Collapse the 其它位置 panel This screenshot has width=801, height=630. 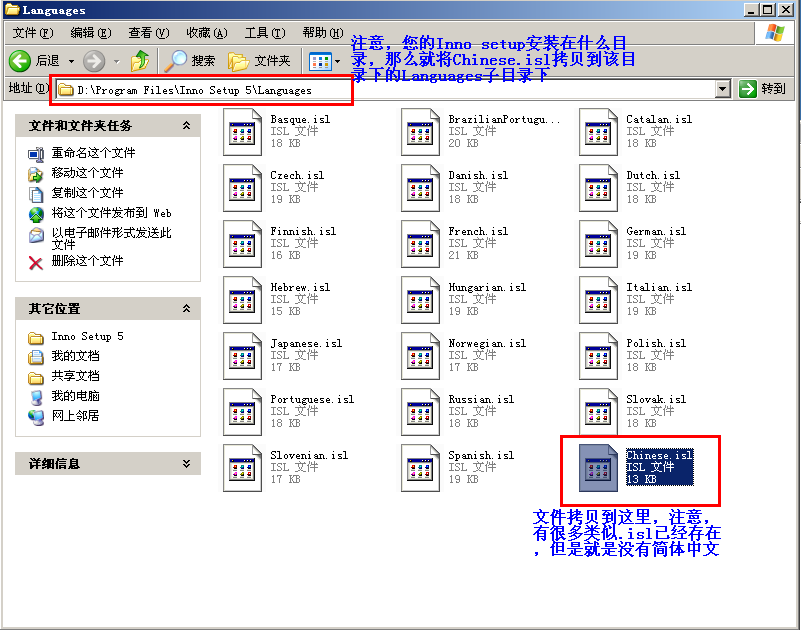point(186,308)
